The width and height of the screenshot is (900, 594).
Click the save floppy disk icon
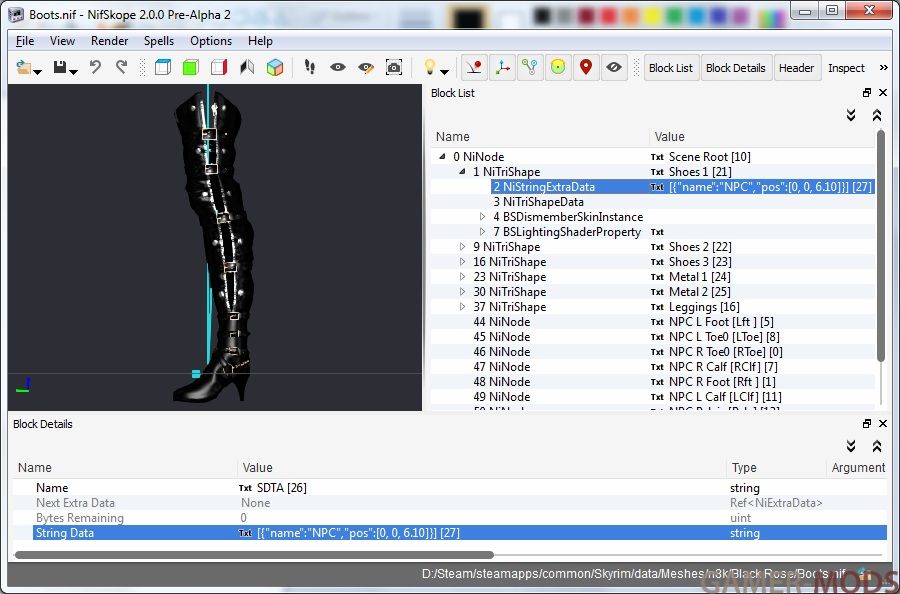tap(60, 67)
